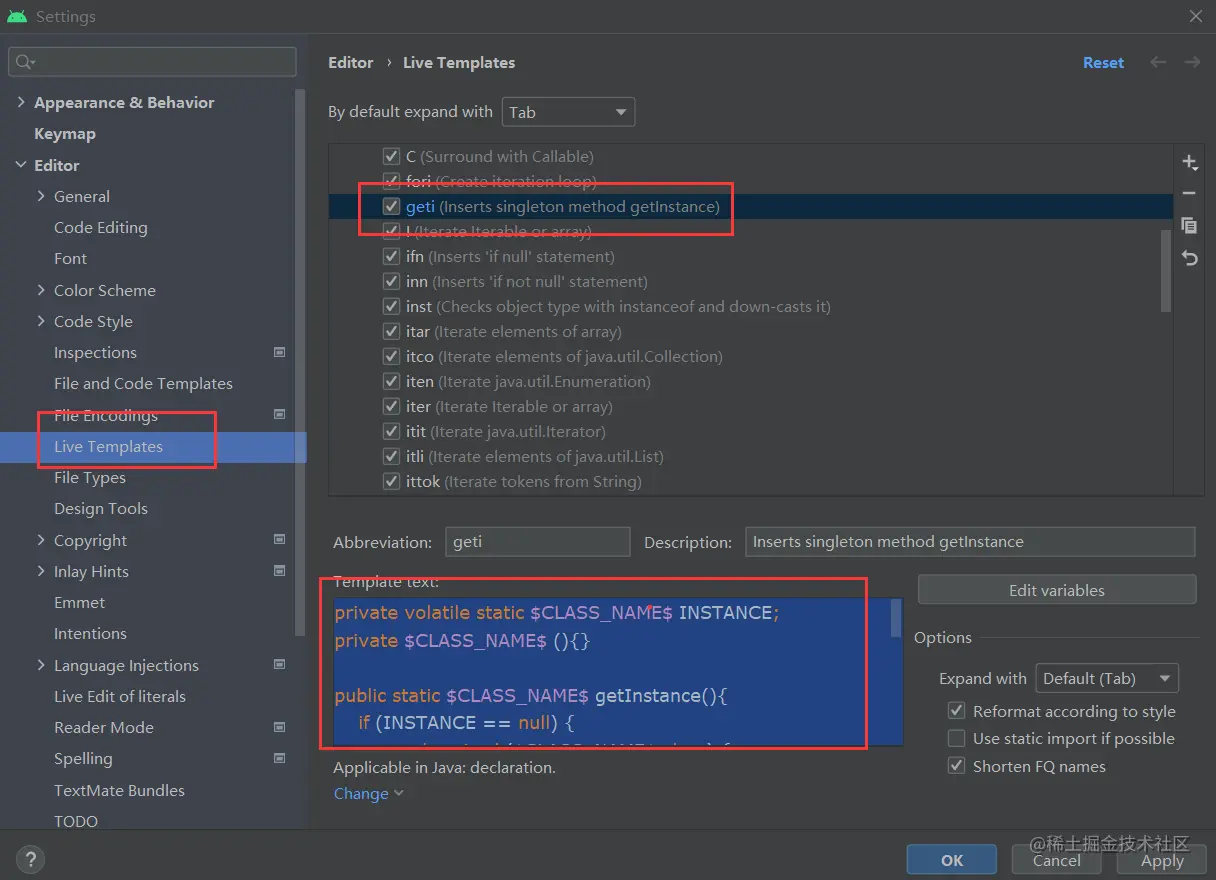Click project-level icon next to Inspections

(280, 352)
